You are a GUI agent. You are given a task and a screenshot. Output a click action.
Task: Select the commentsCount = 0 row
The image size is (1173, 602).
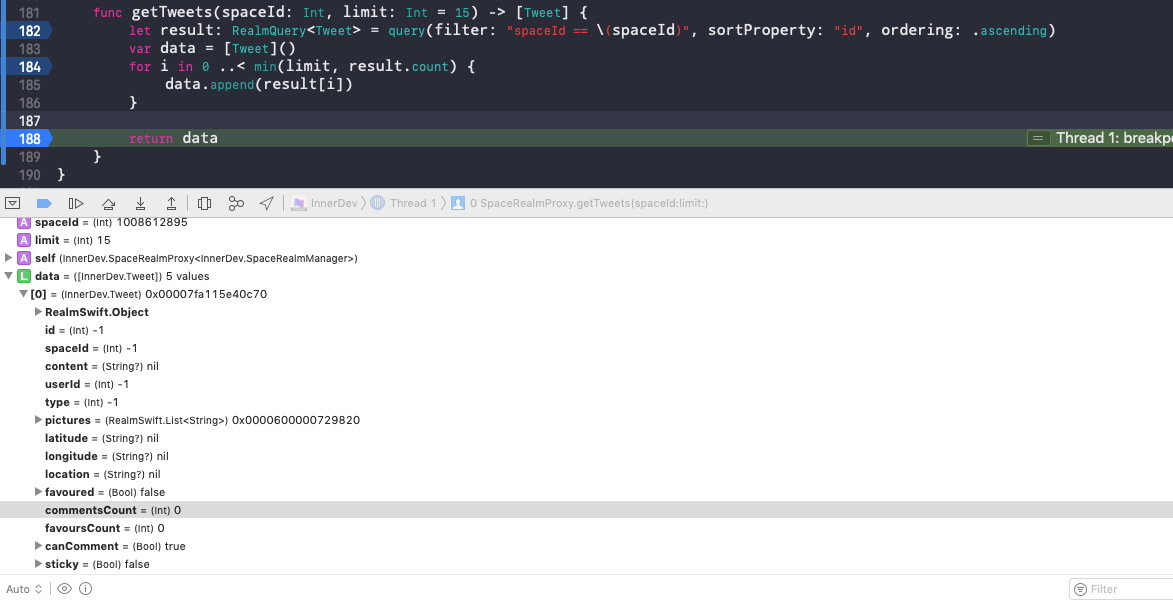[586, 510]
